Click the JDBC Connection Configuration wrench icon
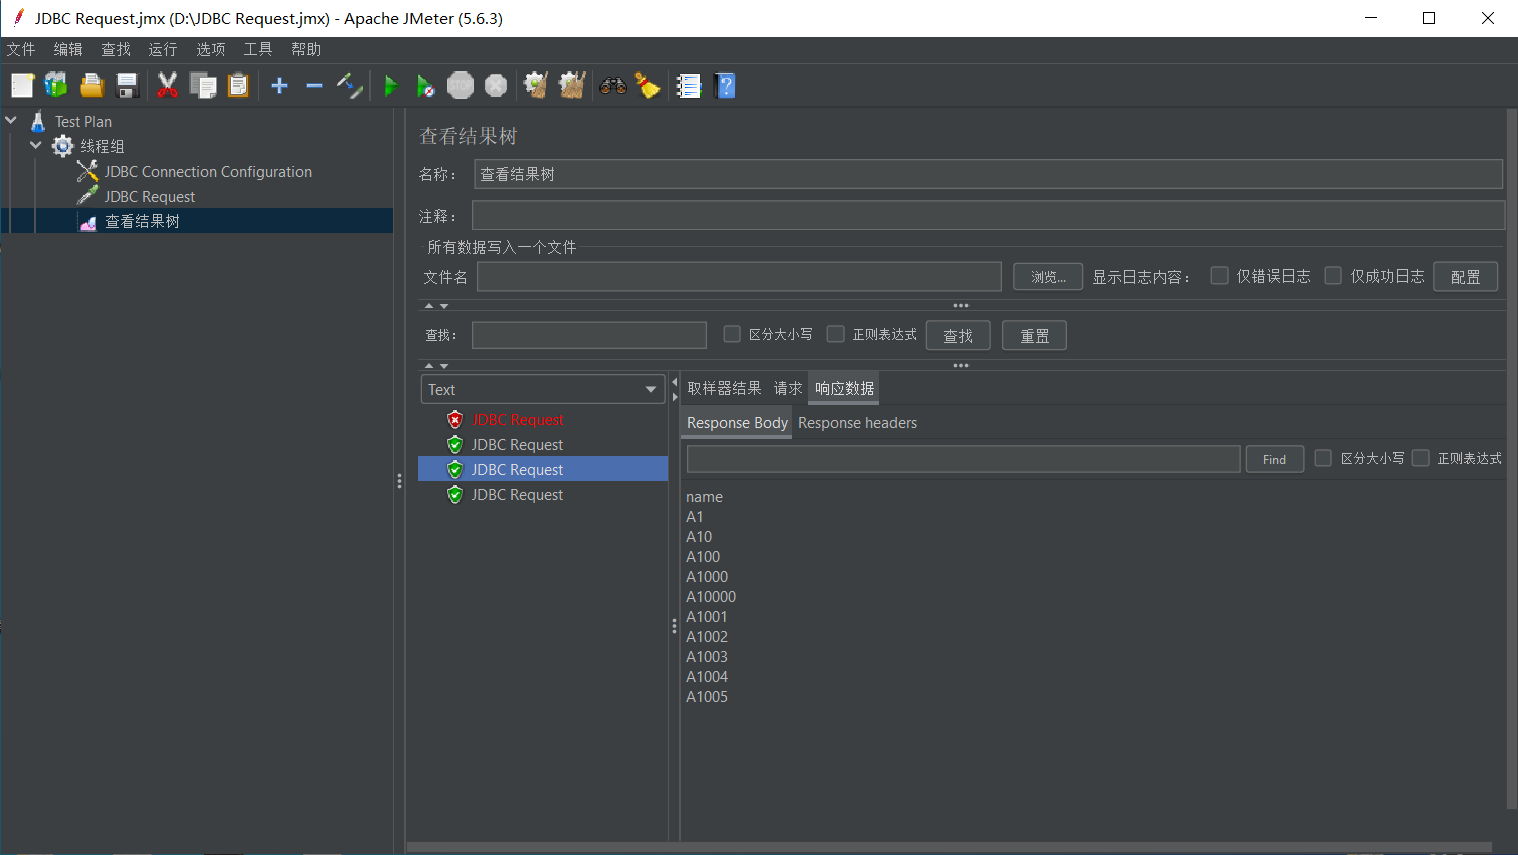Screen dimensions: 1518x855 [x=88, y=172]
